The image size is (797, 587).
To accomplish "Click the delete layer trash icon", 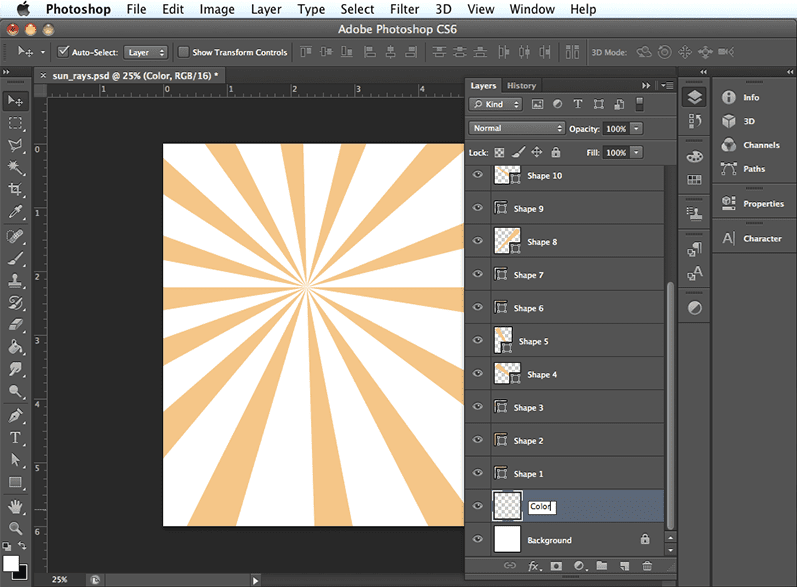I will point(647,566).
